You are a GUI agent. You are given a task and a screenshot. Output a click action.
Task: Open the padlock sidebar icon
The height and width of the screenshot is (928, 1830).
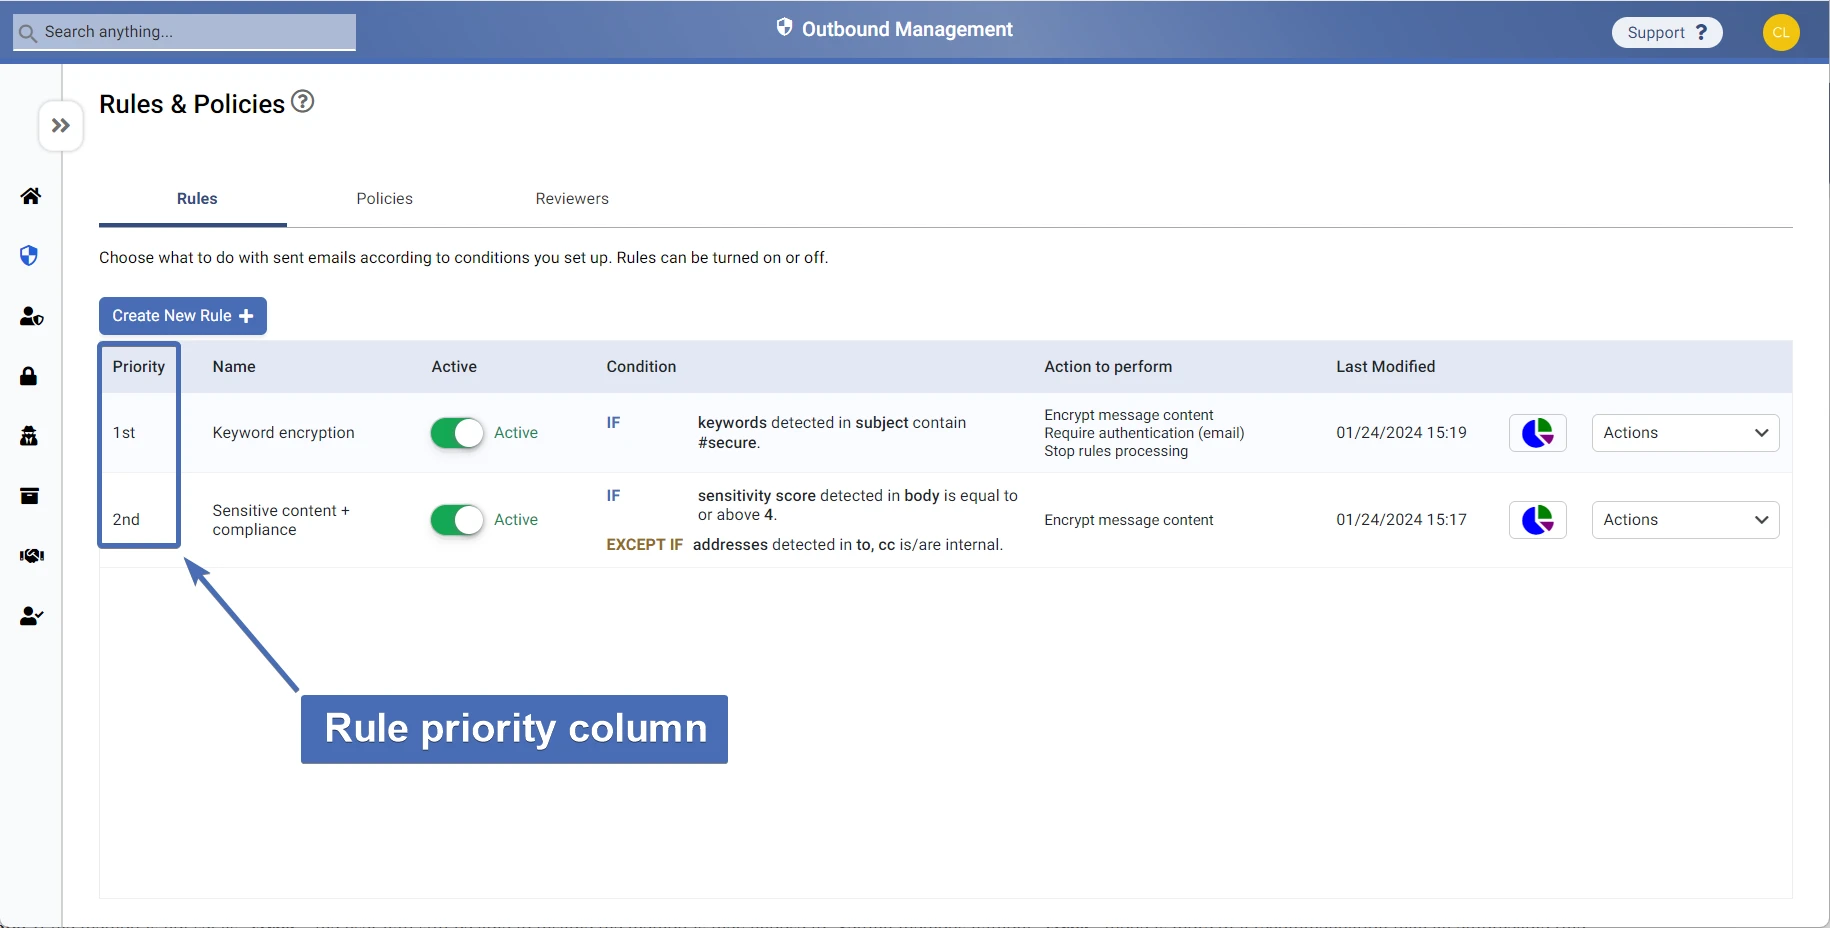tap(29, 376)
